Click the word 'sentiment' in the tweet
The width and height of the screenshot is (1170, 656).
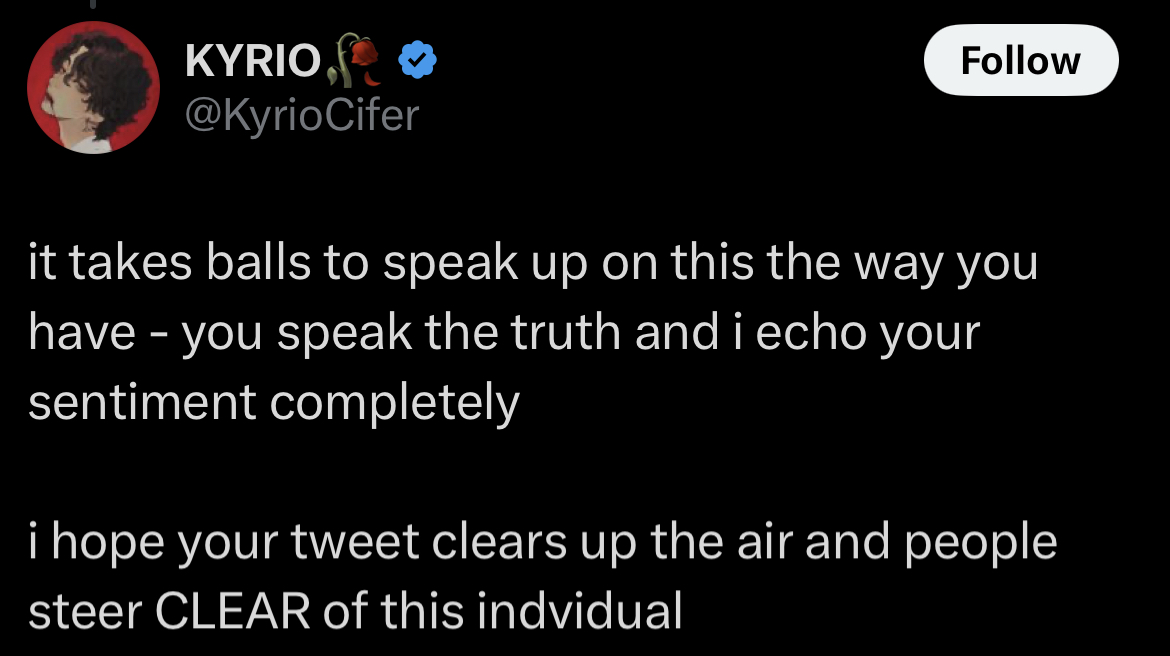[143, 402]
